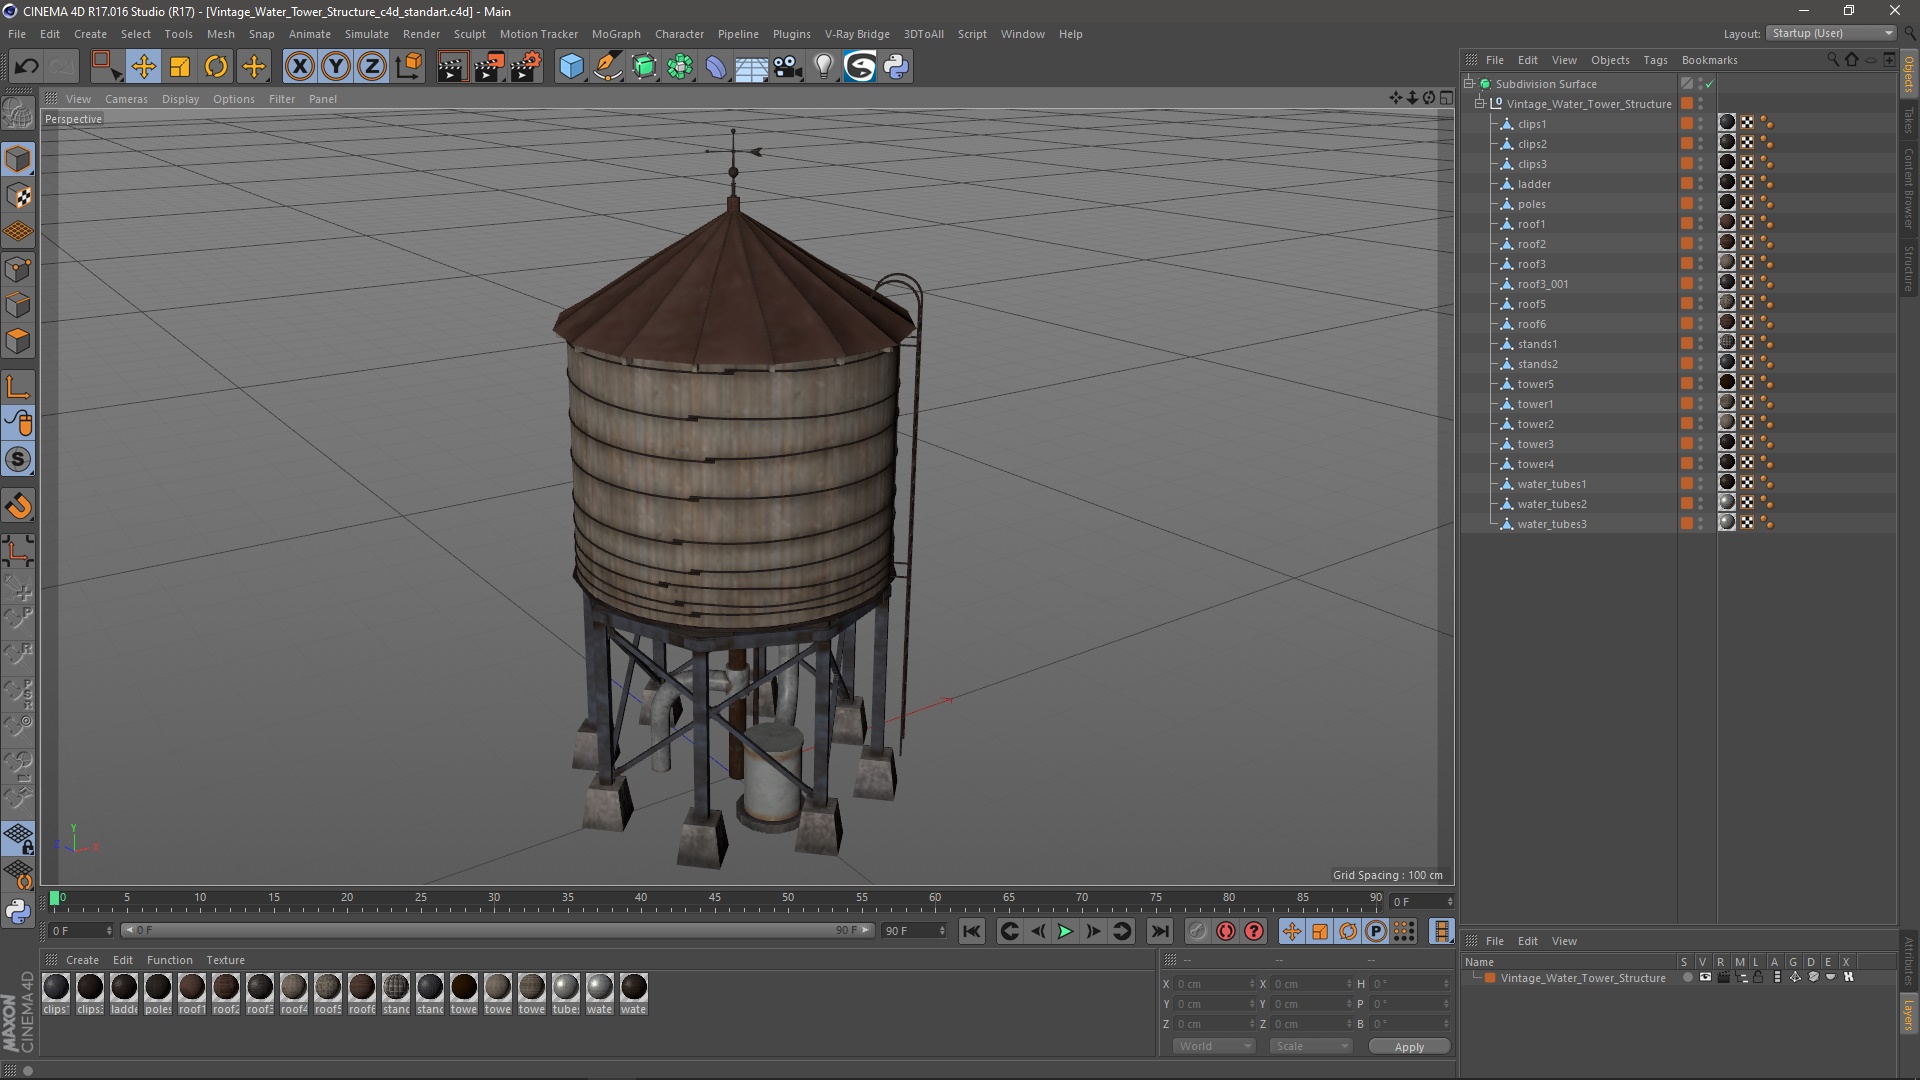
Task: Toggle viewport maximize icon
Action: 1446,98
